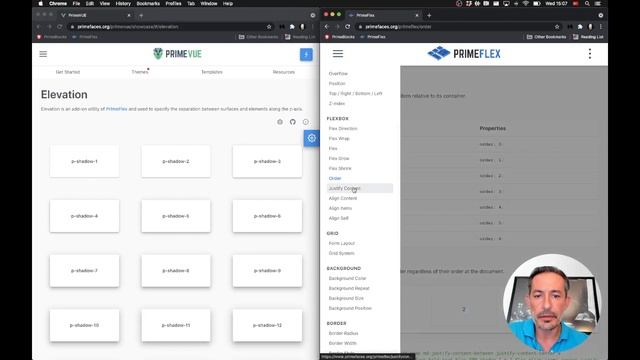Open Align Content sidebar item
Viewport: 640px width, 360px height.
coord(343,198)
